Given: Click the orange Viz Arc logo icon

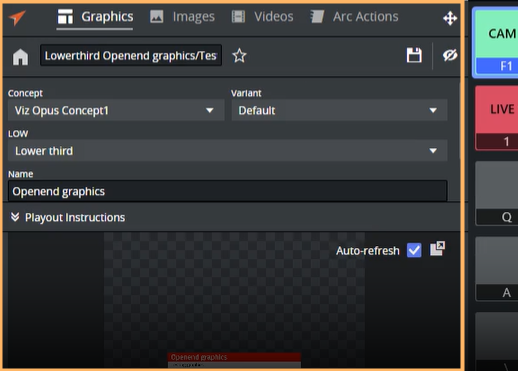Looking at the screenshot, I should 17,17.
